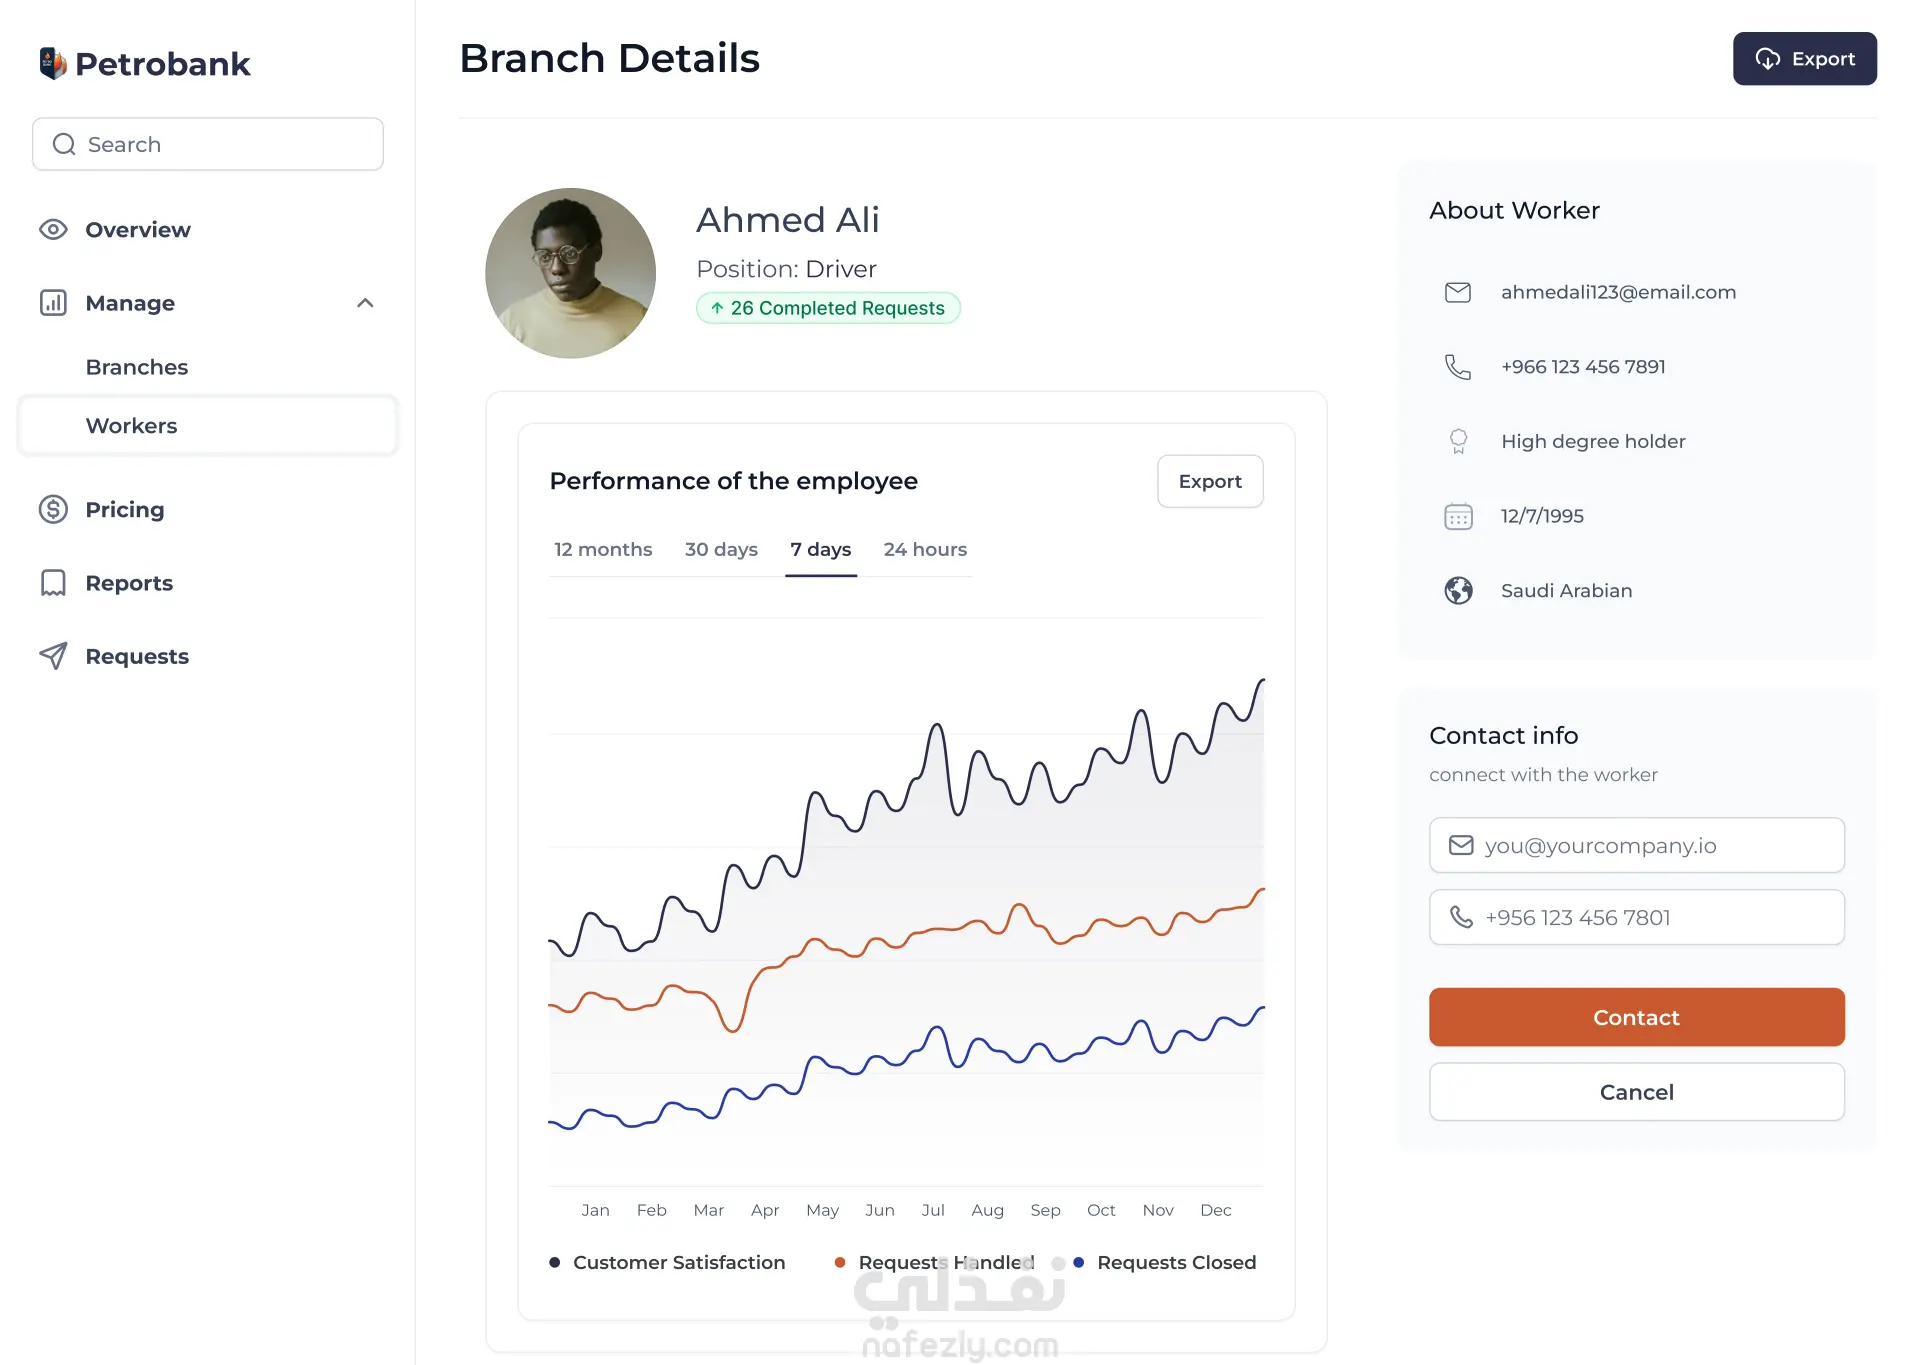Click the Overview eye icon

pyautogui.click(x=53, y=230)
